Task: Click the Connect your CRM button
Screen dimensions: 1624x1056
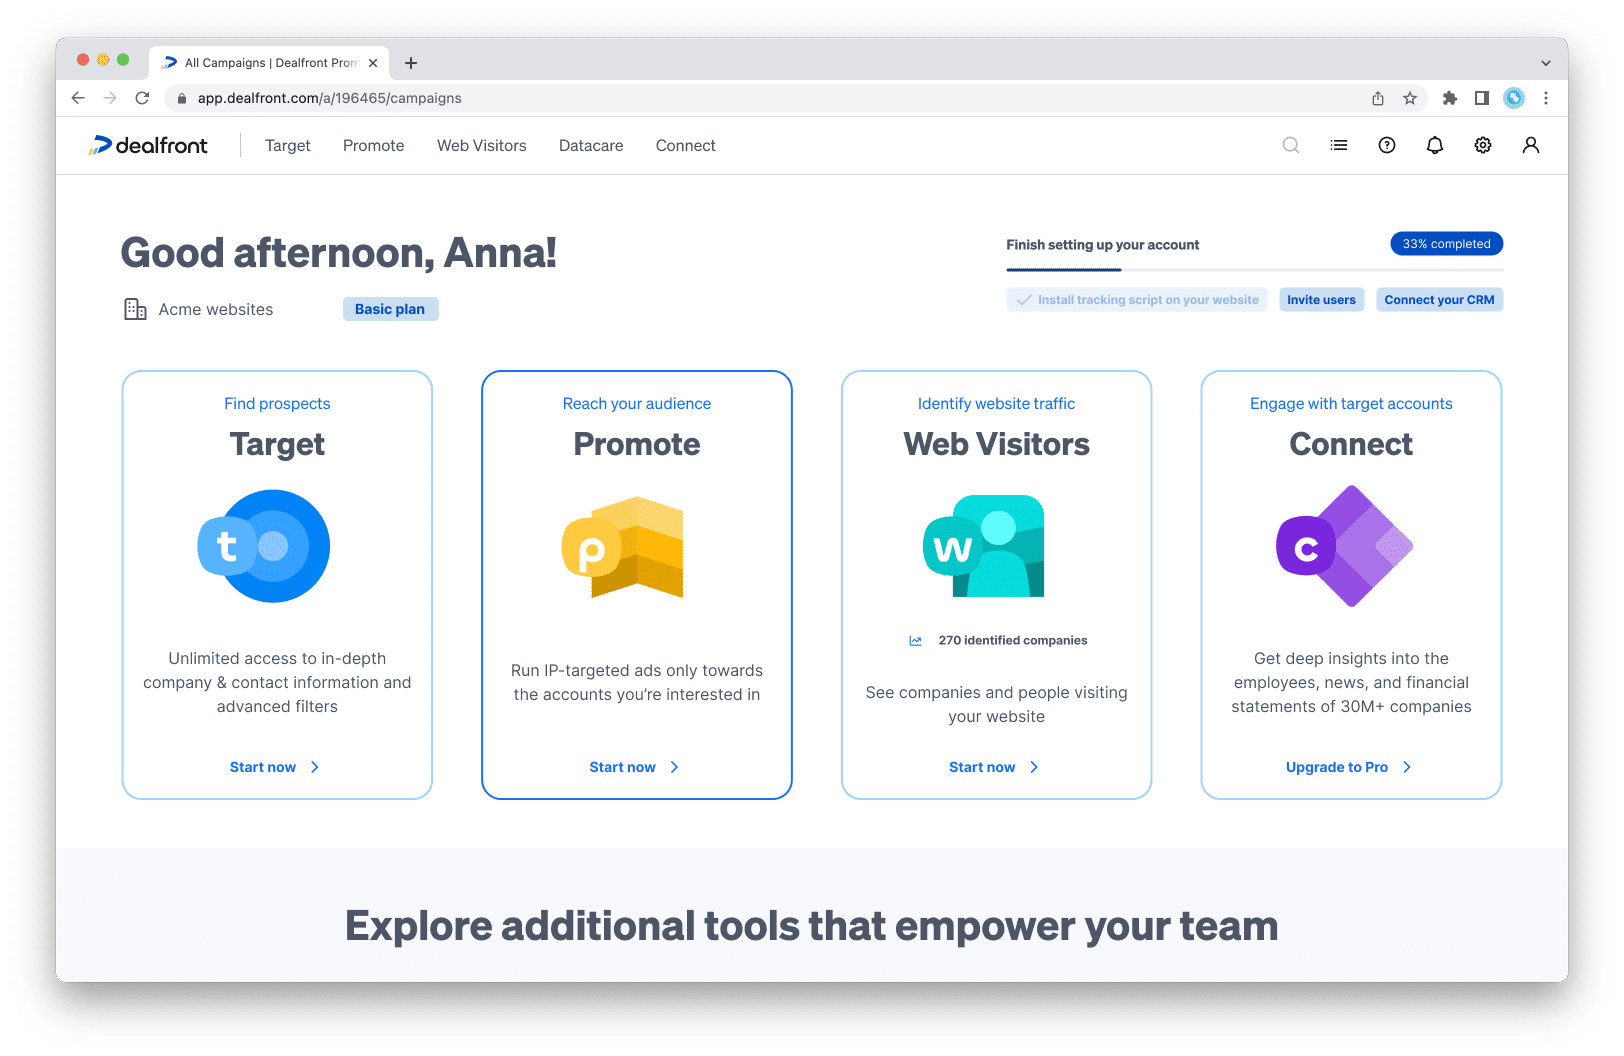Action: (x=1440, y=300)
